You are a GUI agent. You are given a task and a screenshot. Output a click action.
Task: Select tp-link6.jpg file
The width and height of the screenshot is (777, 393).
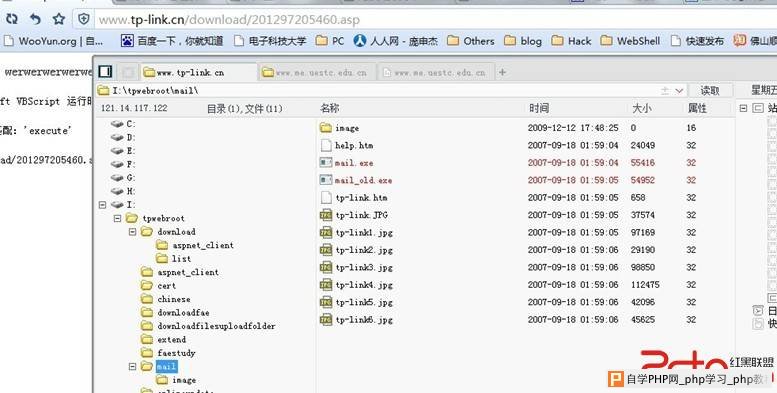[356, 319]
